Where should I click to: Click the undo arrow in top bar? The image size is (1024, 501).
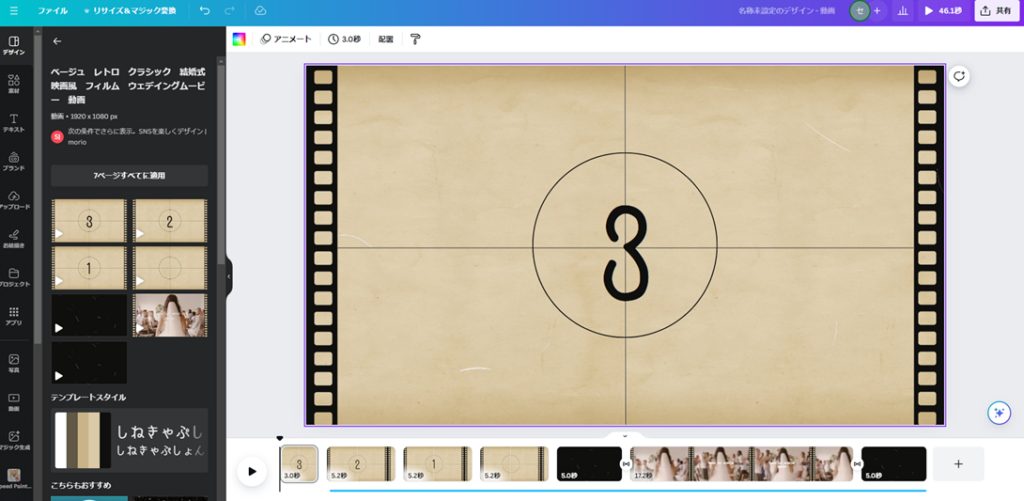click(x=205, y=11)
